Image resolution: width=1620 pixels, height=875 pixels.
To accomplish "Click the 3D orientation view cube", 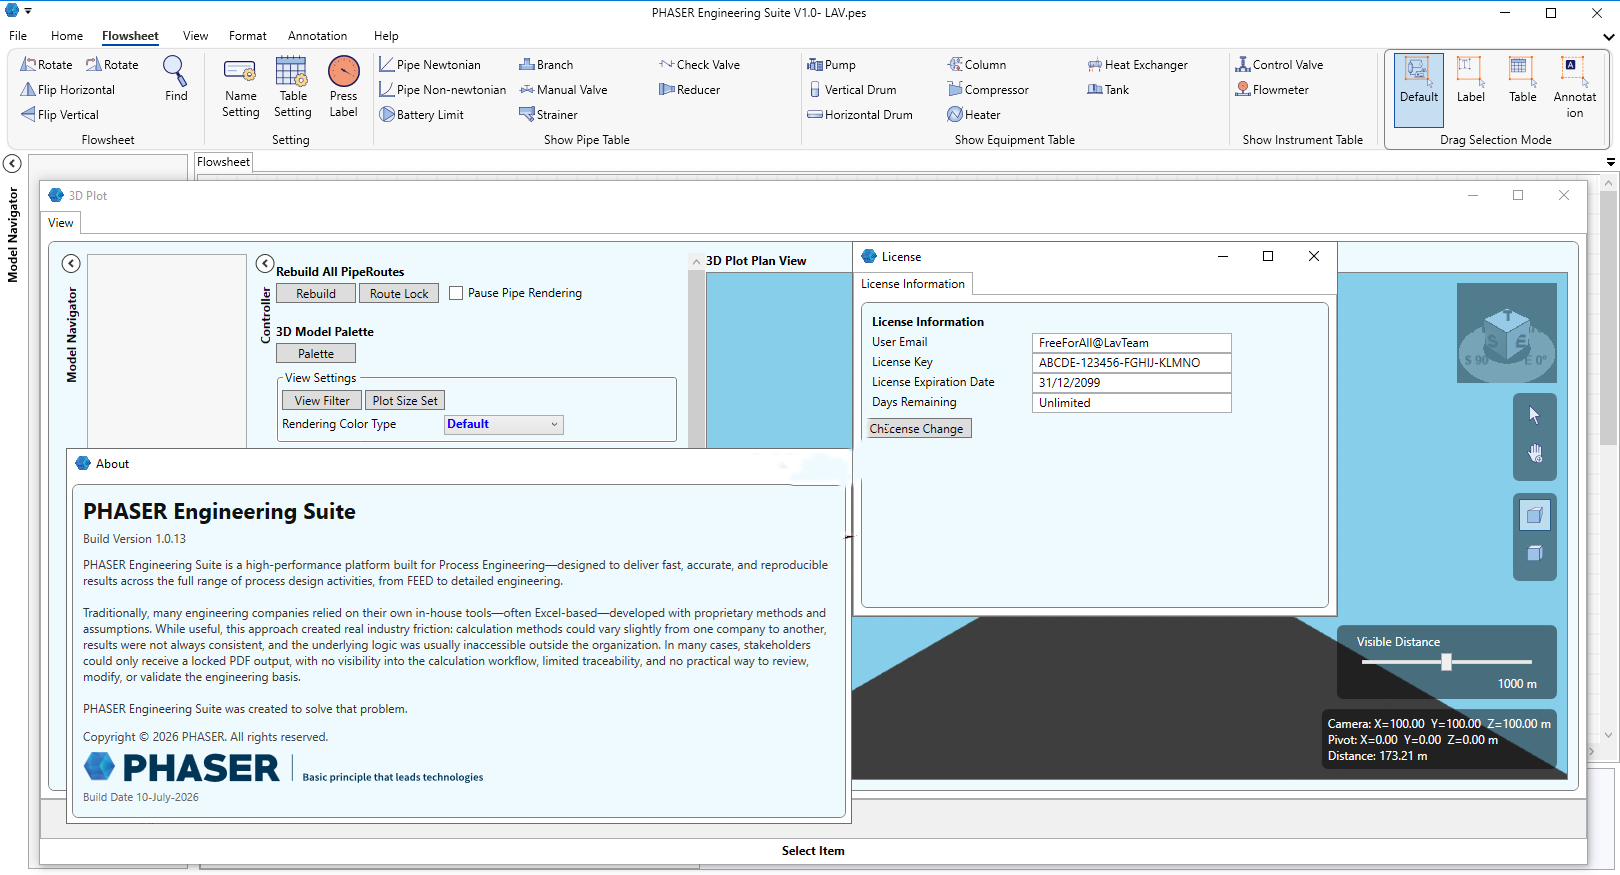I will [1507, 333].
